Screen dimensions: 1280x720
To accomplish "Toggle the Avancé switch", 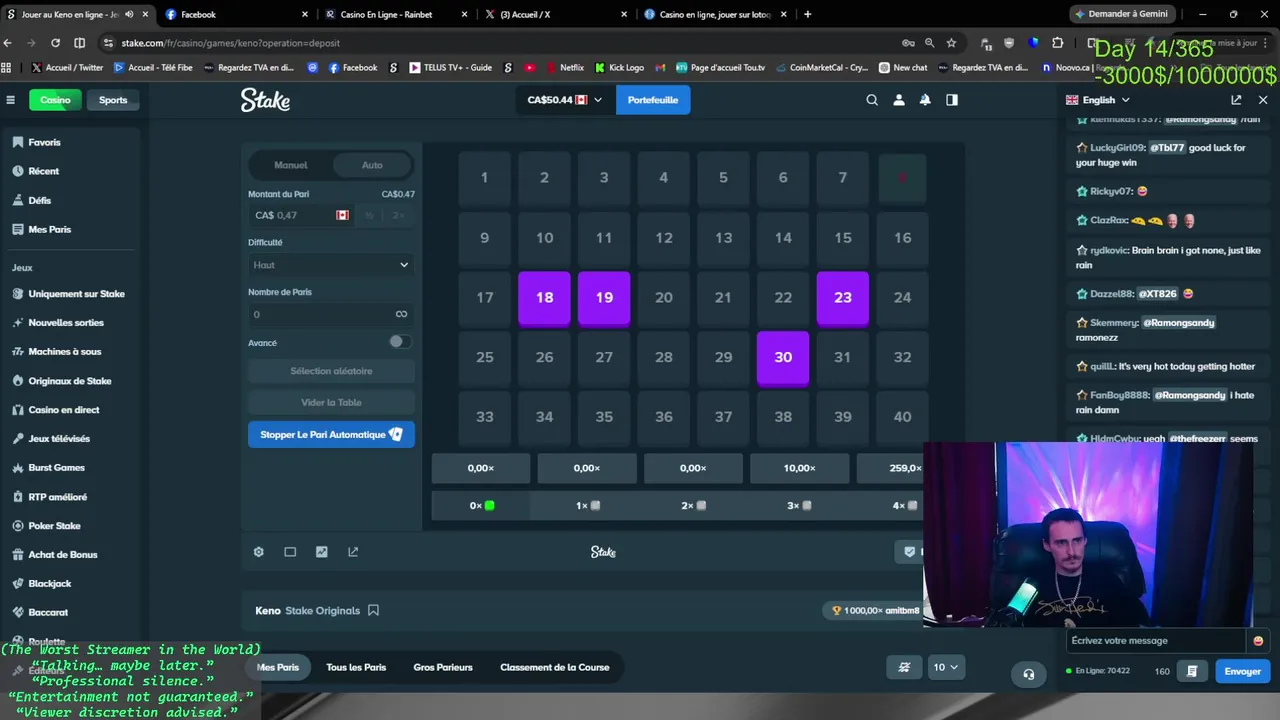I will [399, 342].
